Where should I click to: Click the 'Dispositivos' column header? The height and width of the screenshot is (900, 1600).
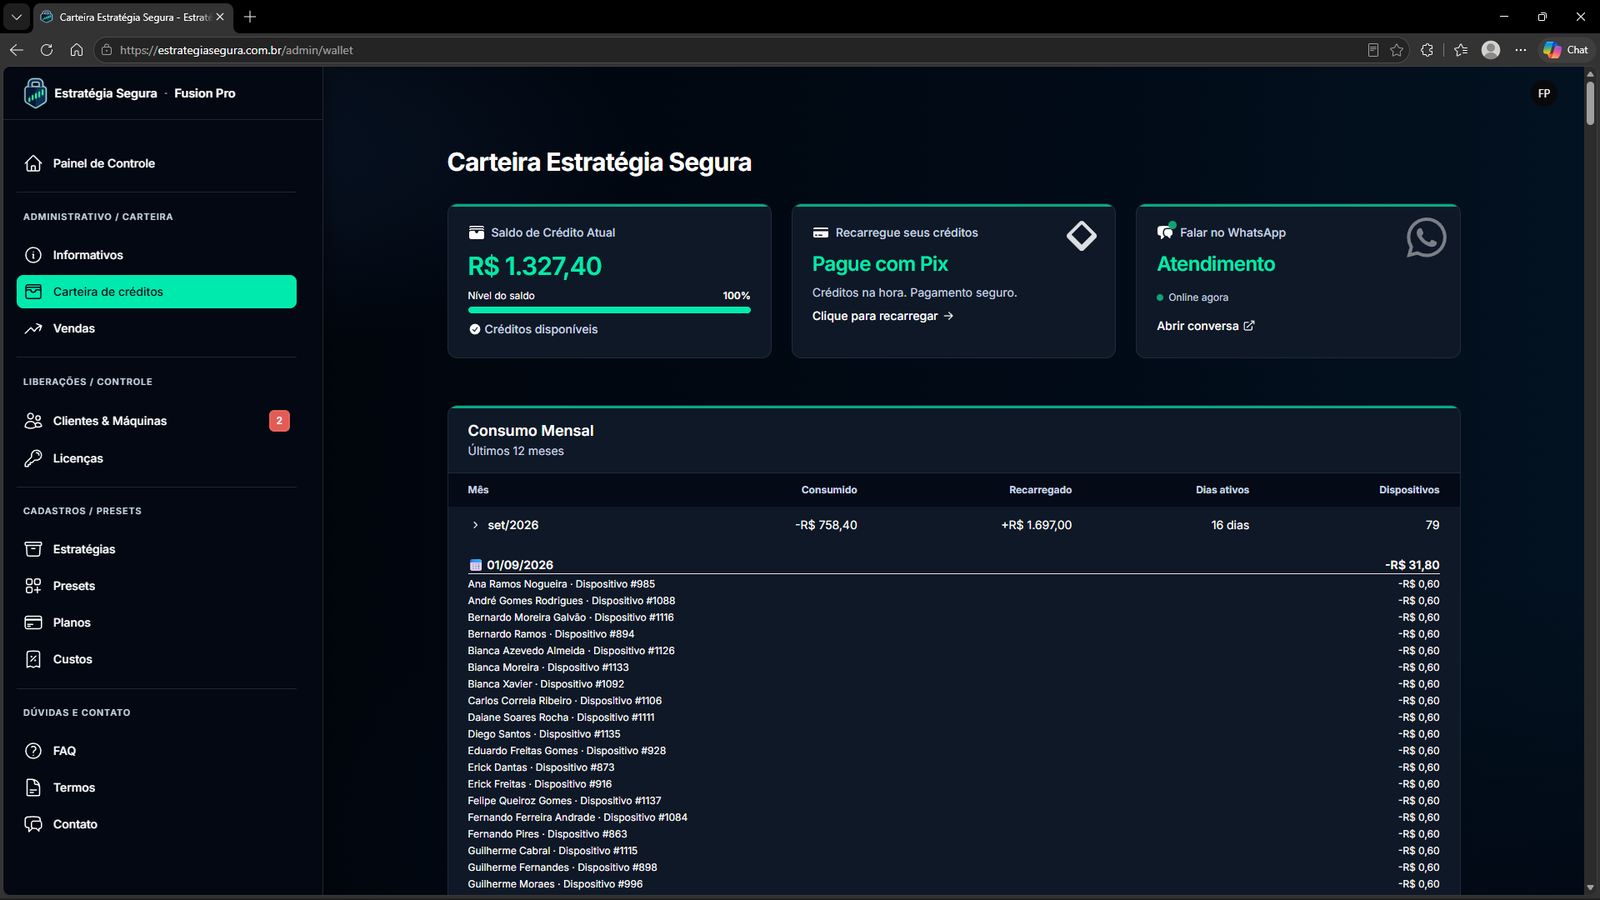[x=1409, y=490]
